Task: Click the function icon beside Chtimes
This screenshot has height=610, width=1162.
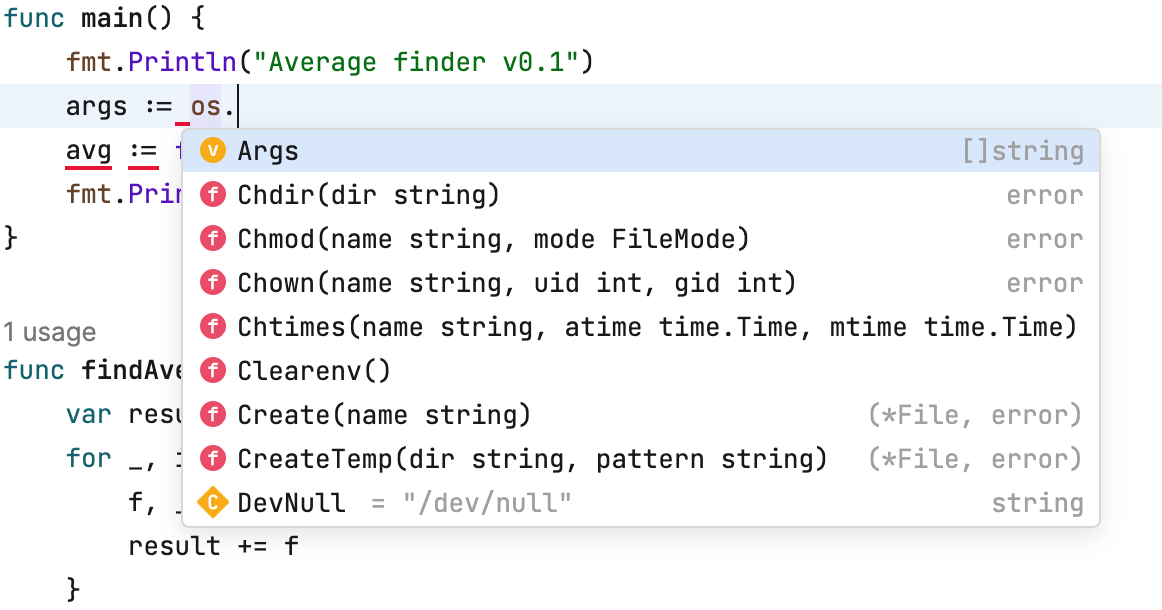Action: coord(212,327)
